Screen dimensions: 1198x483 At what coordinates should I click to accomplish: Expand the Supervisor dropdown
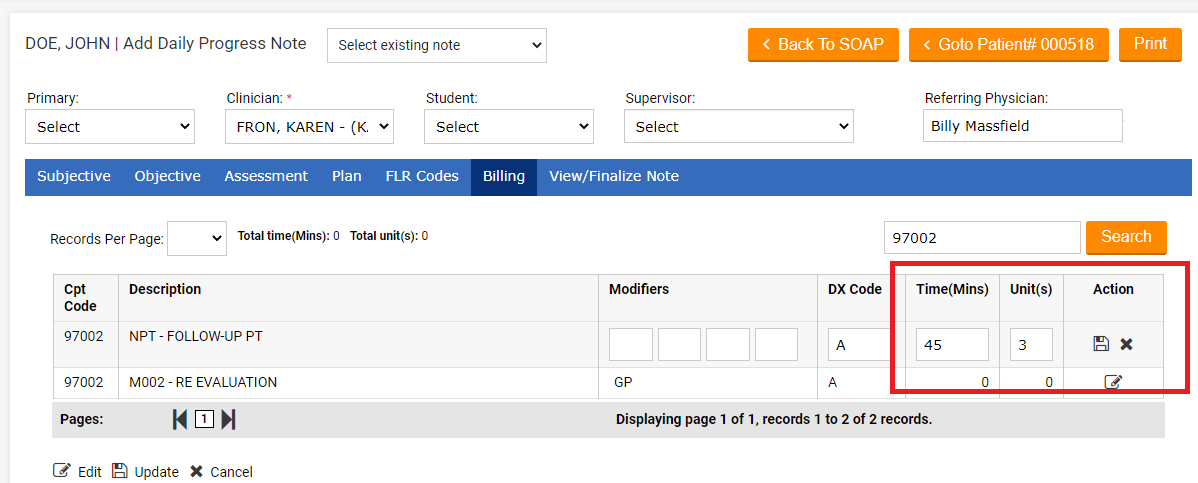(738, 127)
